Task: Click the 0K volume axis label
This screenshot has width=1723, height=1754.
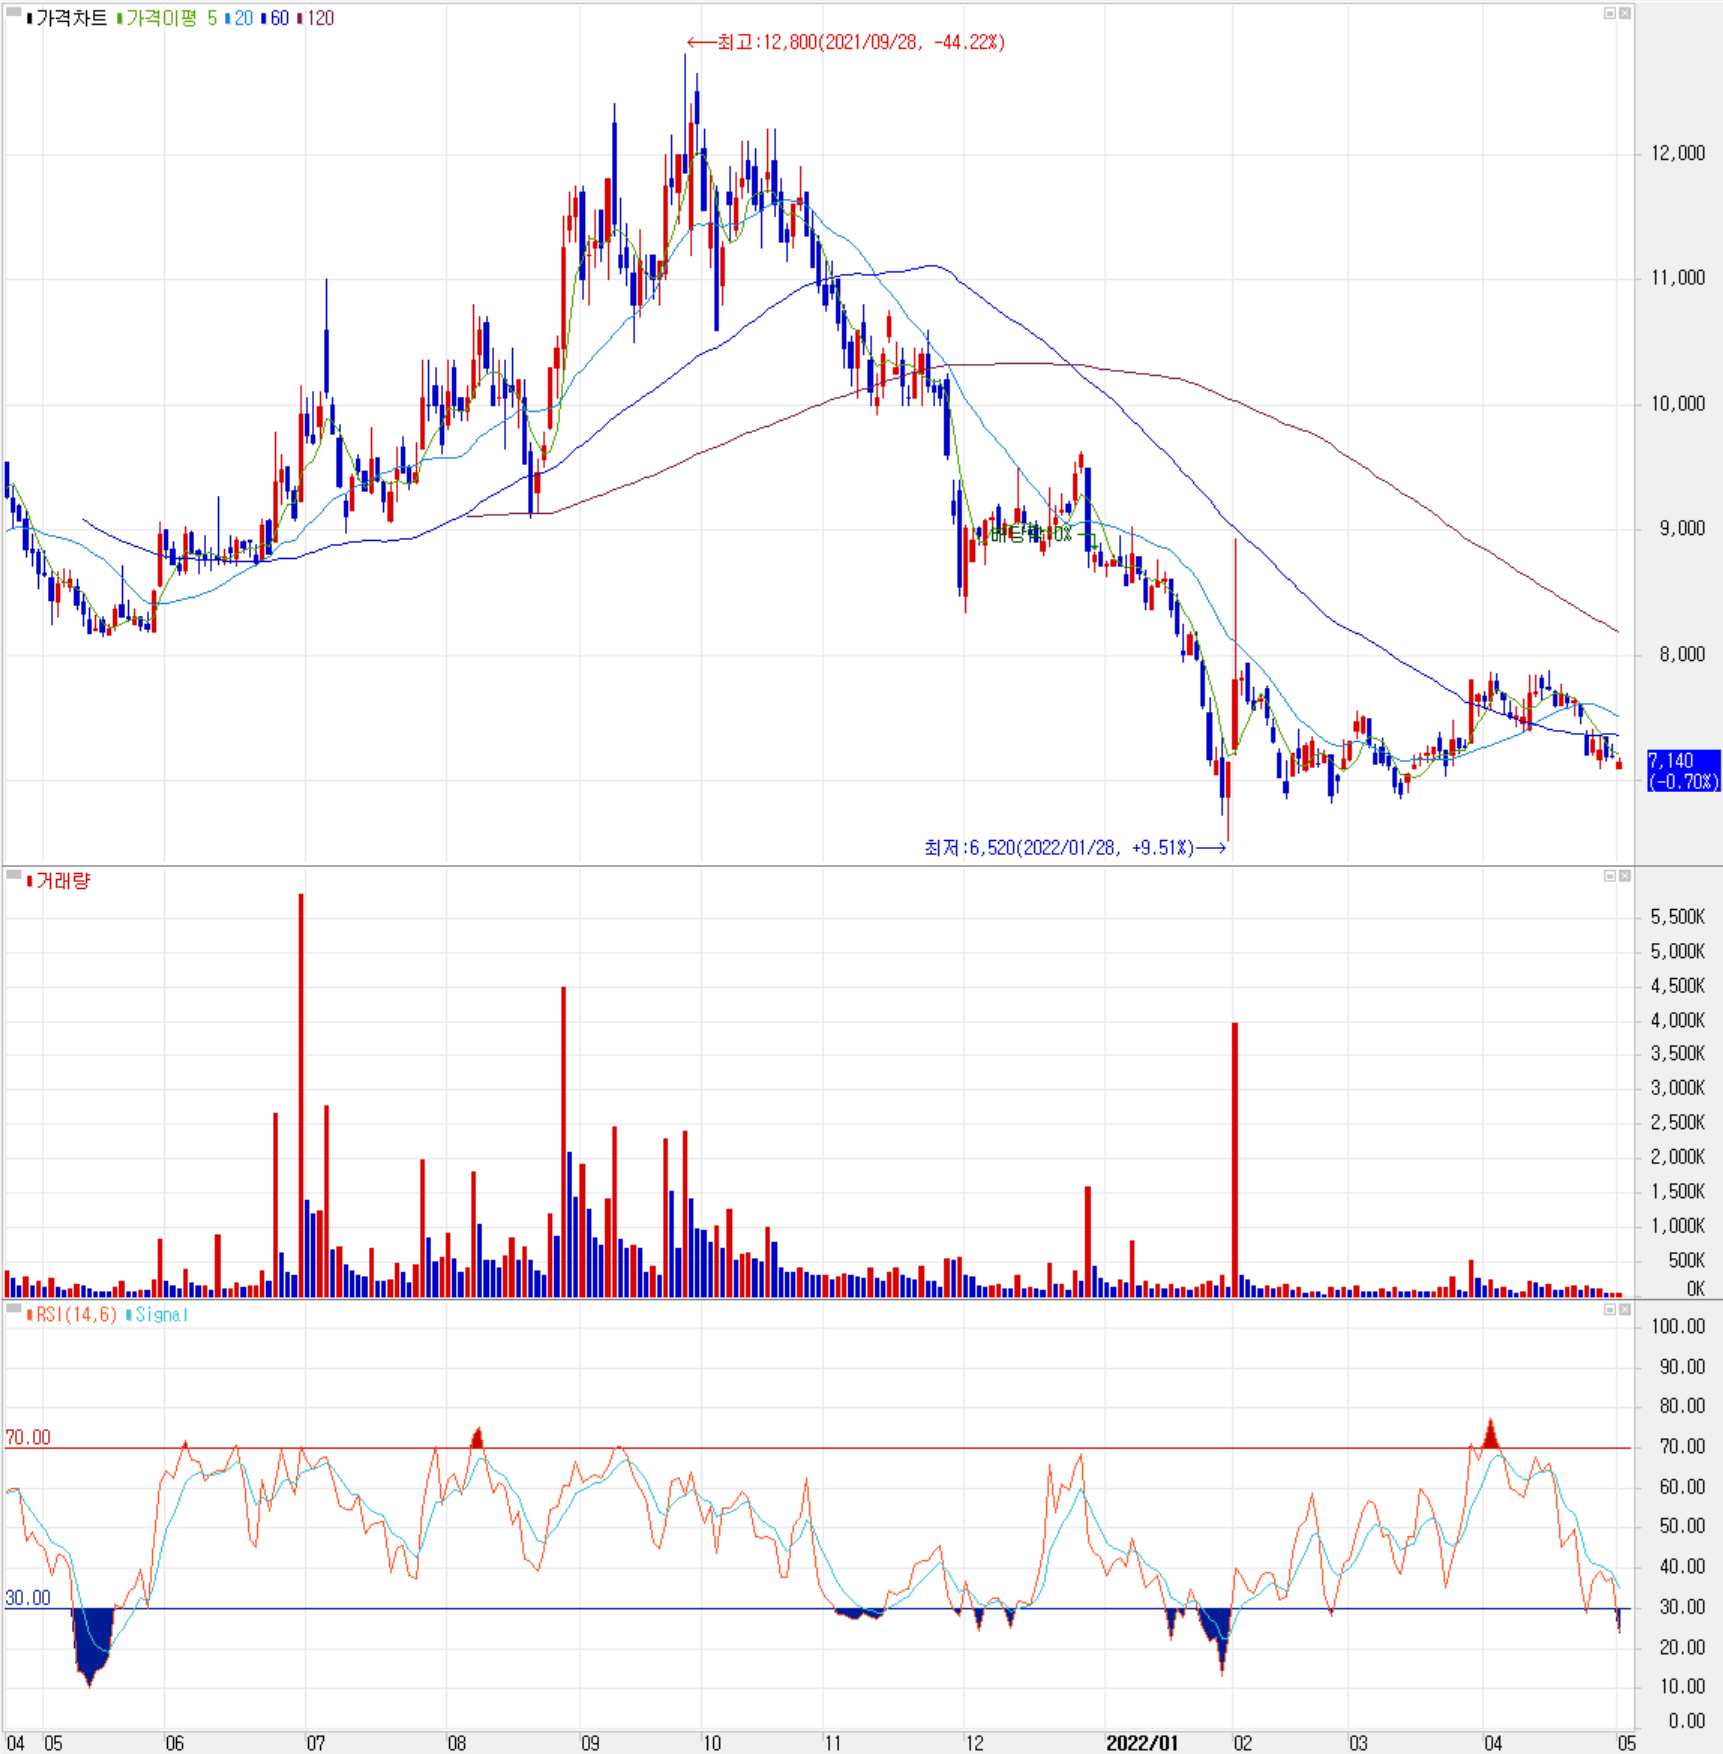Action: click(1695, 1289)
